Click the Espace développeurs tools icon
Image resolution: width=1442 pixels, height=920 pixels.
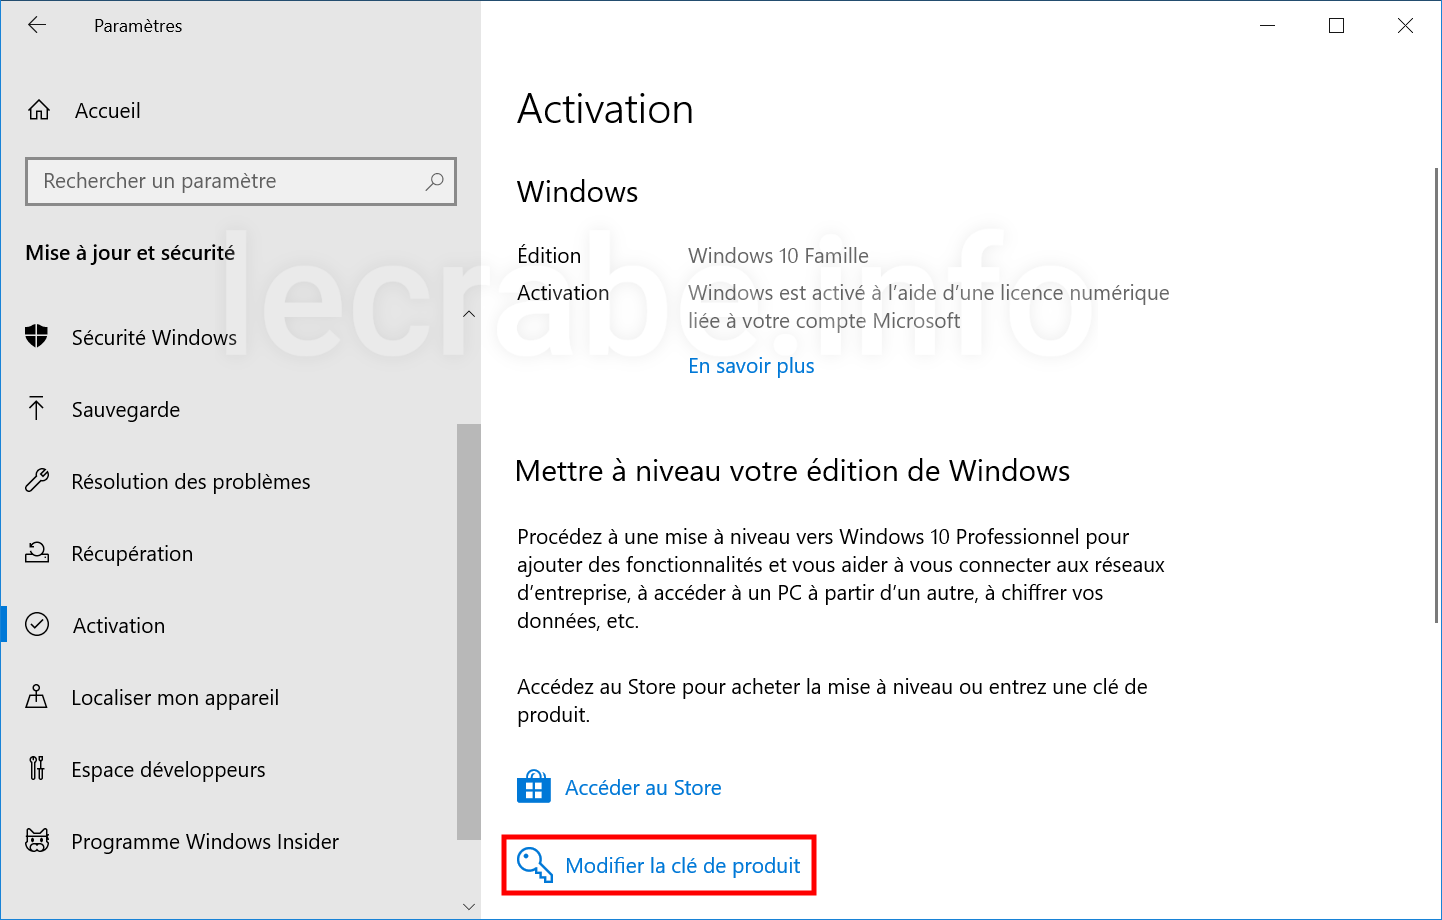[37, 769]
